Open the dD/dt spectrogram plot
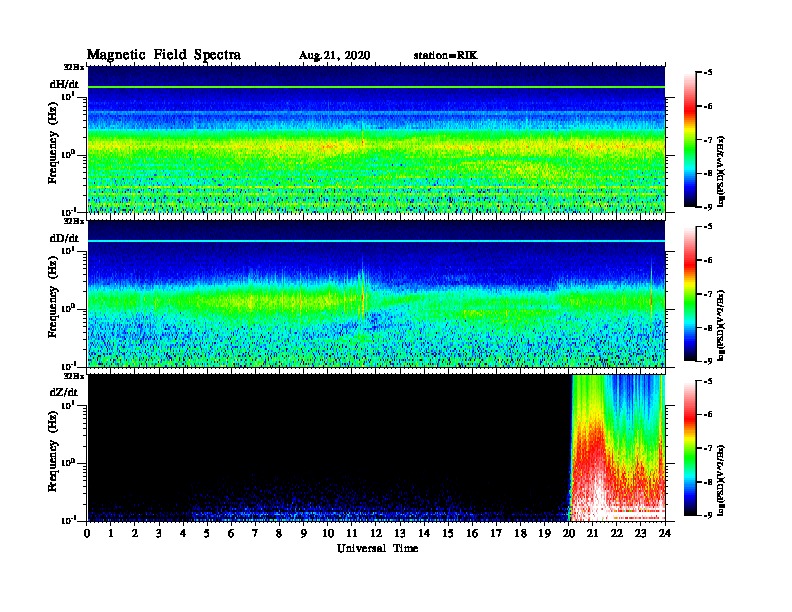792x612 pixels. tap(376, 293)
